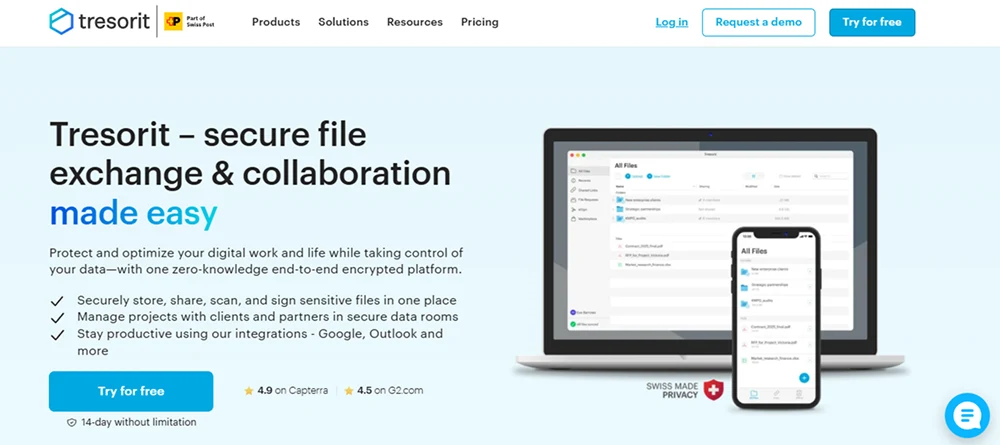The image size is (1000, 445).
Task: Click Try for free in the header
Action: click(871, 22)
